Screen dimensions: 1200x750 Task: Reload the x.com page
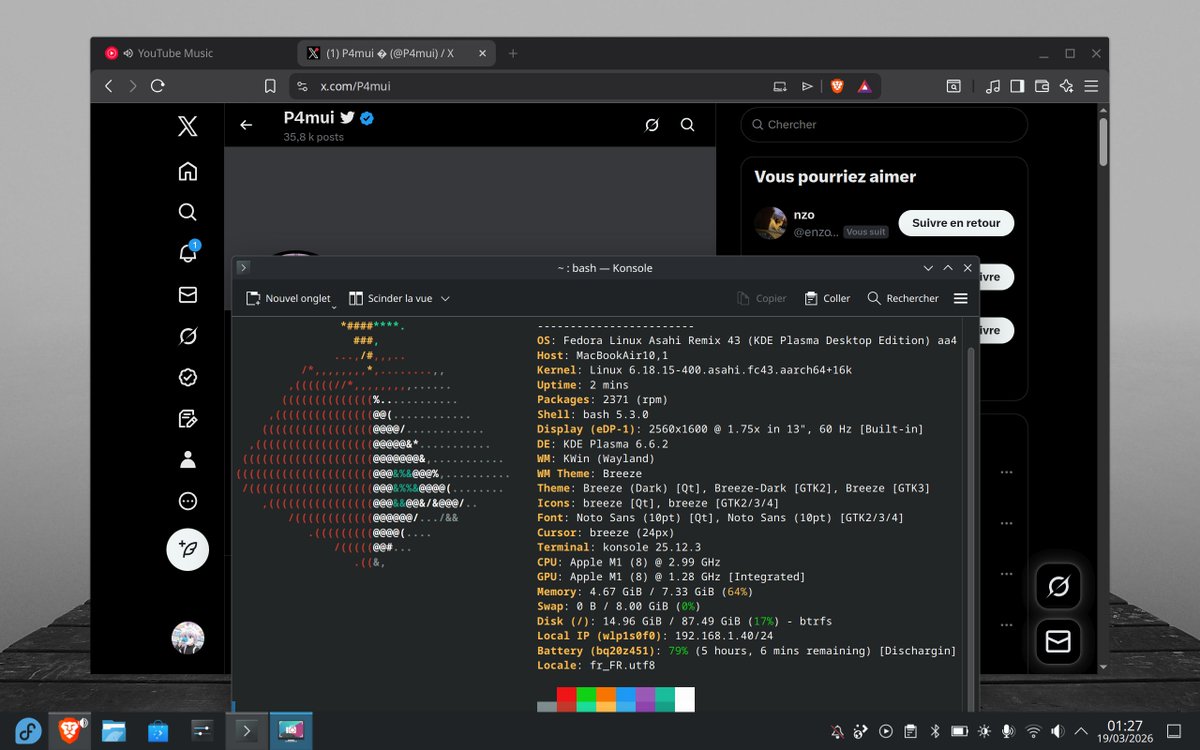[157, 86]
